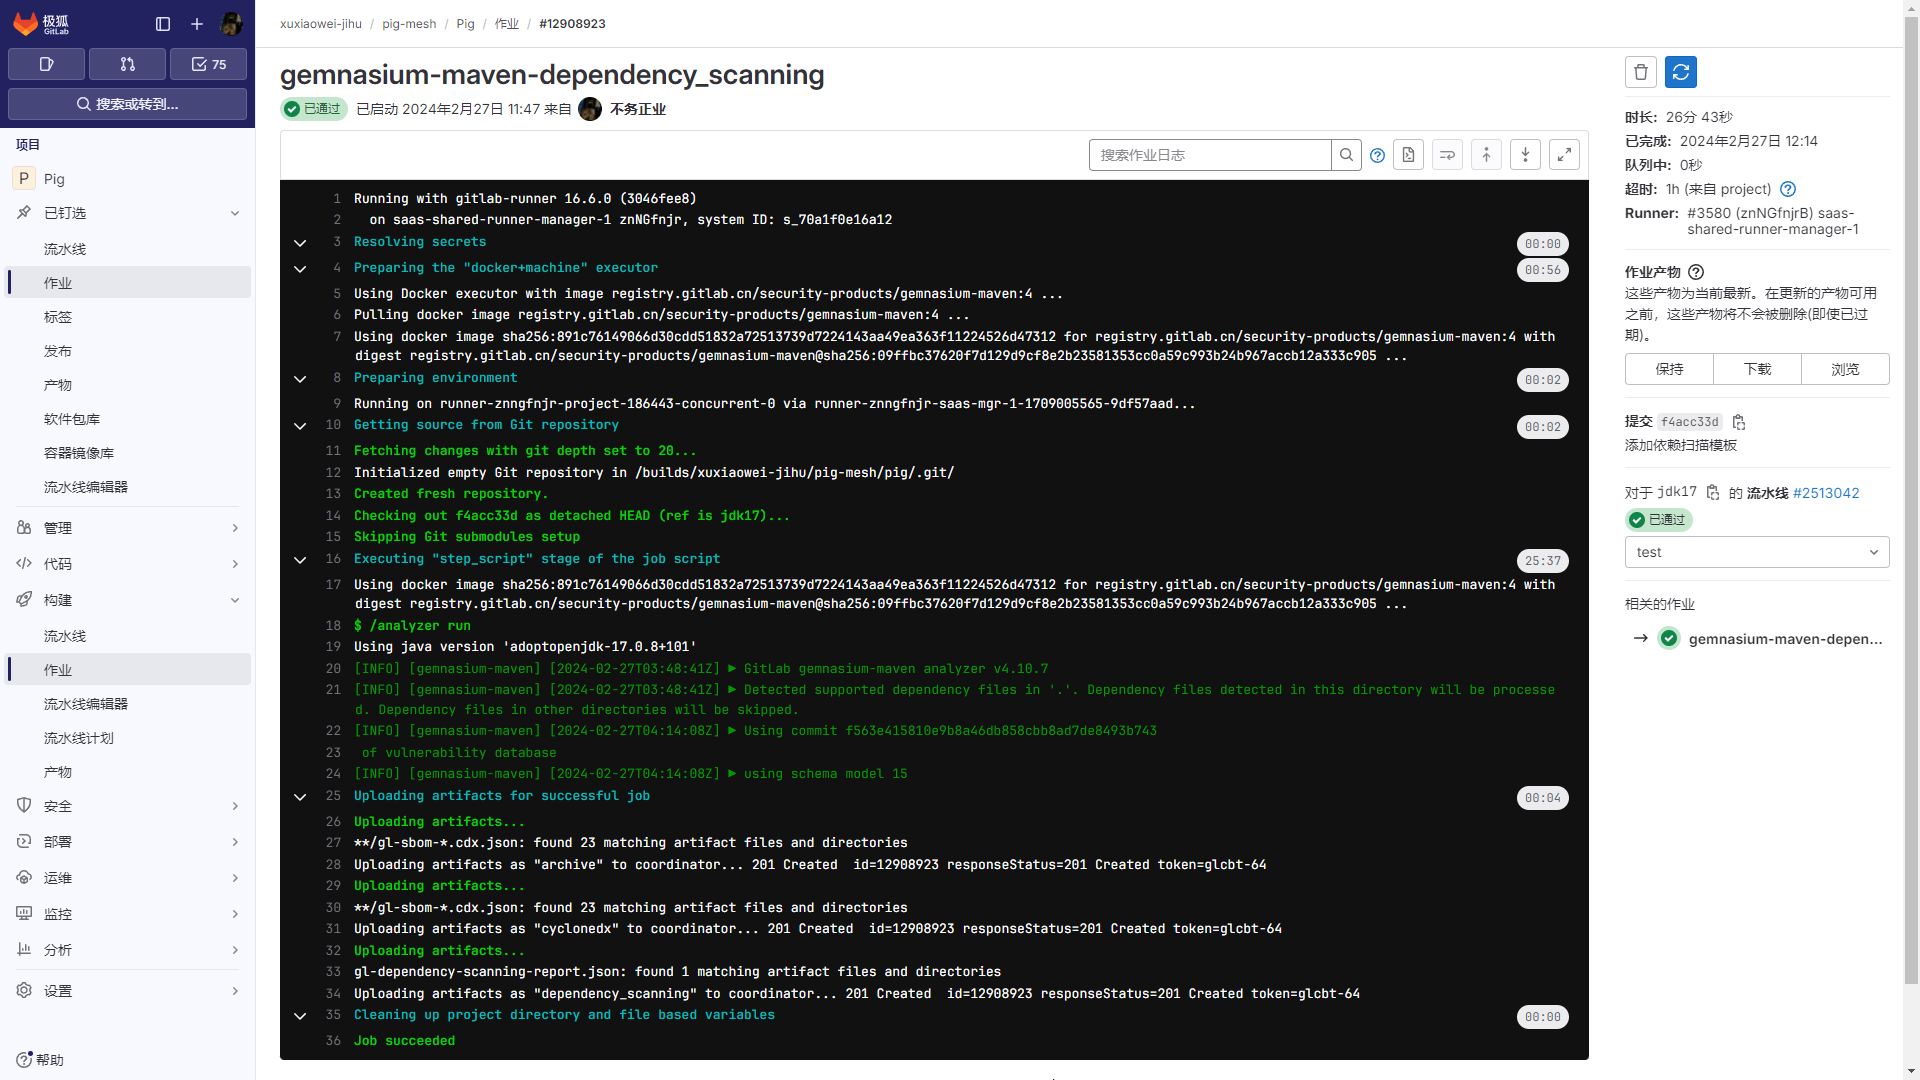Open the merge requests sidebar icon
The width and height of the screenshot is (1920, 1080).
click(x=127, y=64)
